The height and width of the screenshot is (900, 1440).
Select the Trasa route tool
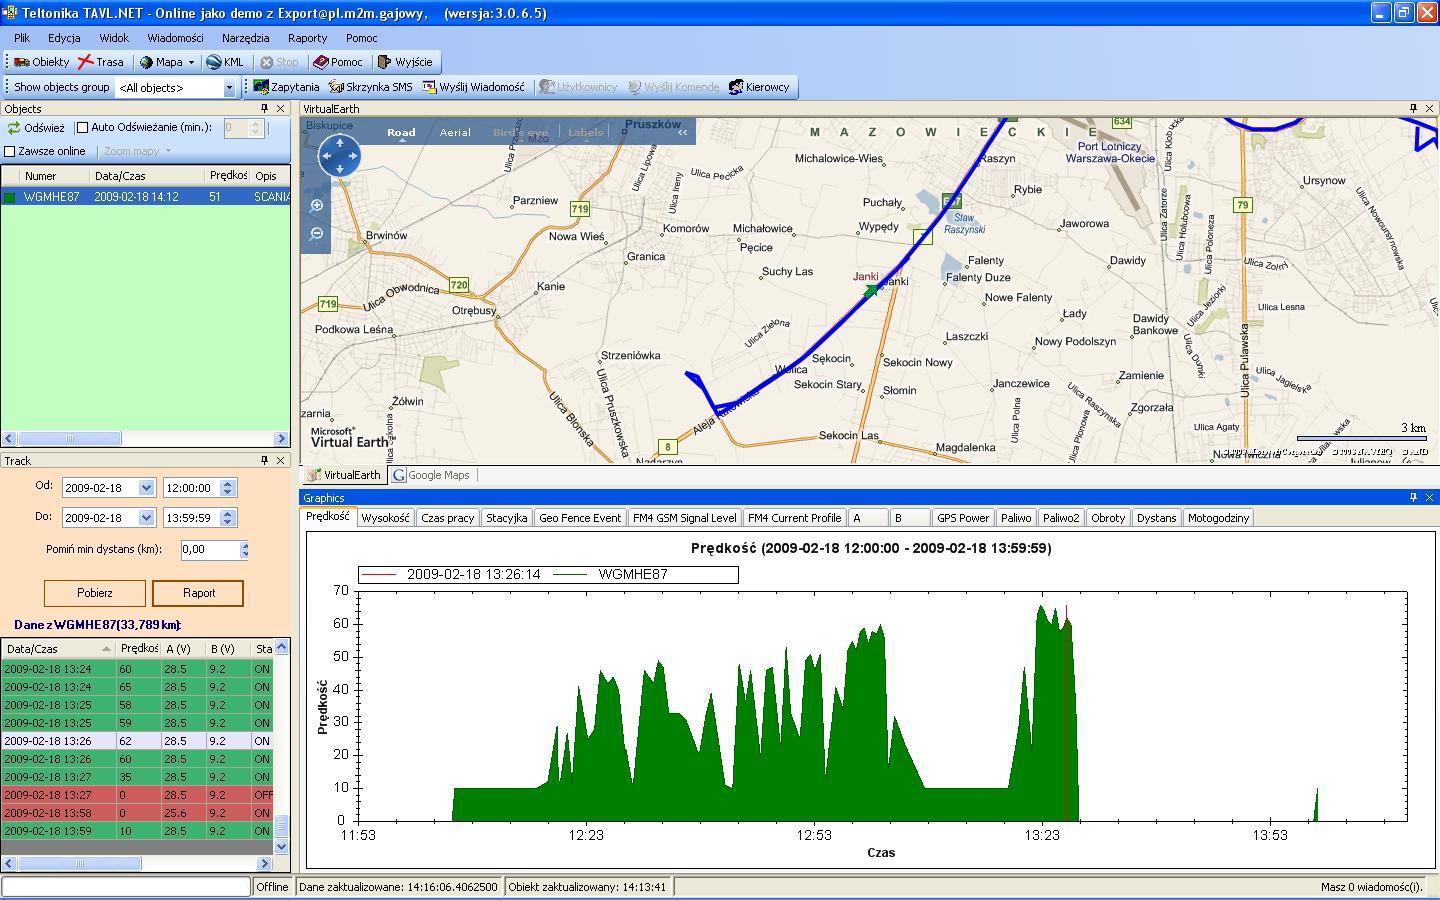(100, 62)
